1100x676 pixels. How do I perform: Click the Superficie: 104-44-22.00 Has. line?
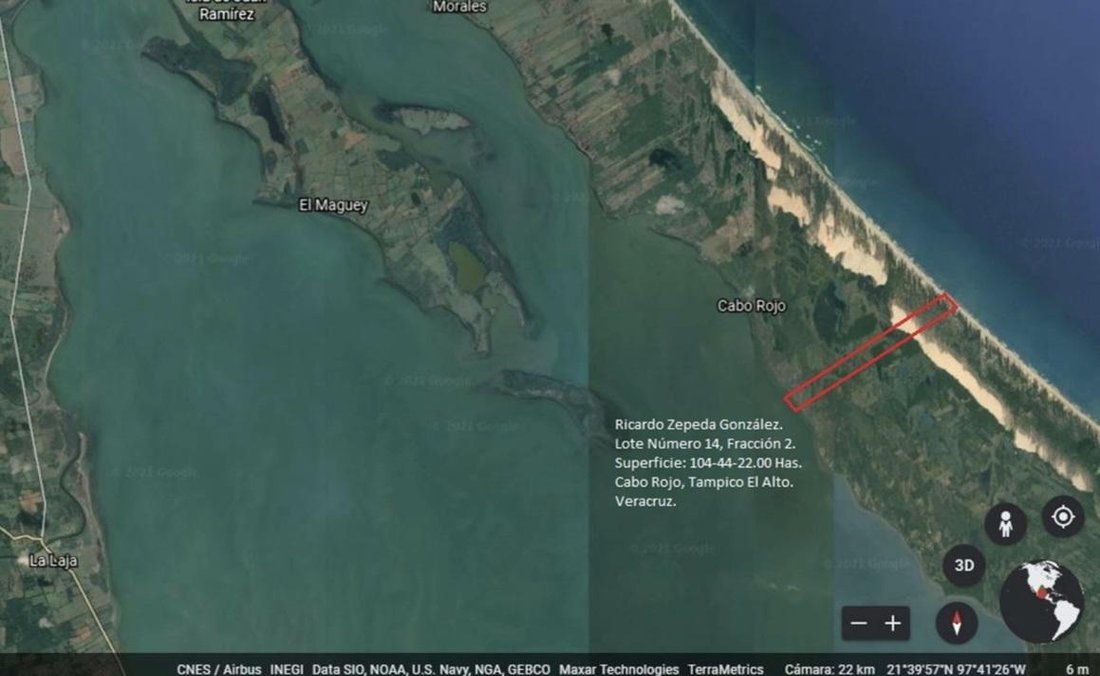pos(708,463)
